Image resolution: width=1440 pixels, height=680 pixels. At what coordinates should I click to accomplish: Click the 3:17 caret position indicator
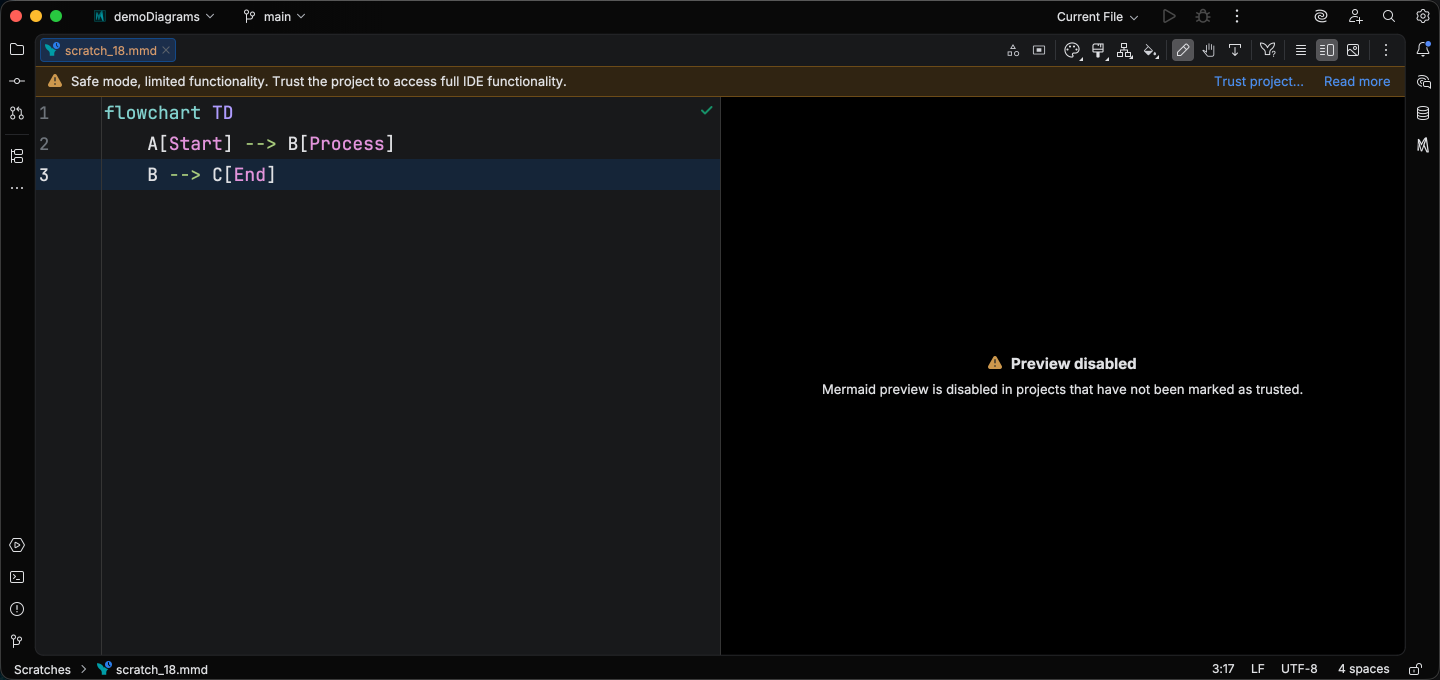pyautogui.click(x=1223, y=669)
